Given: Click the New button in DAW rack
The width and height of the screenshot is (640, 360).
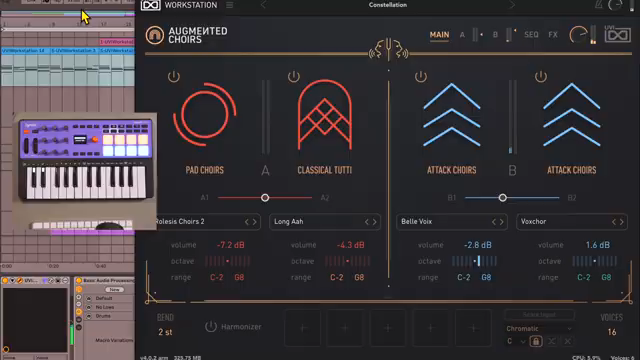Looking at the screenshot, I should click(114, 289).
